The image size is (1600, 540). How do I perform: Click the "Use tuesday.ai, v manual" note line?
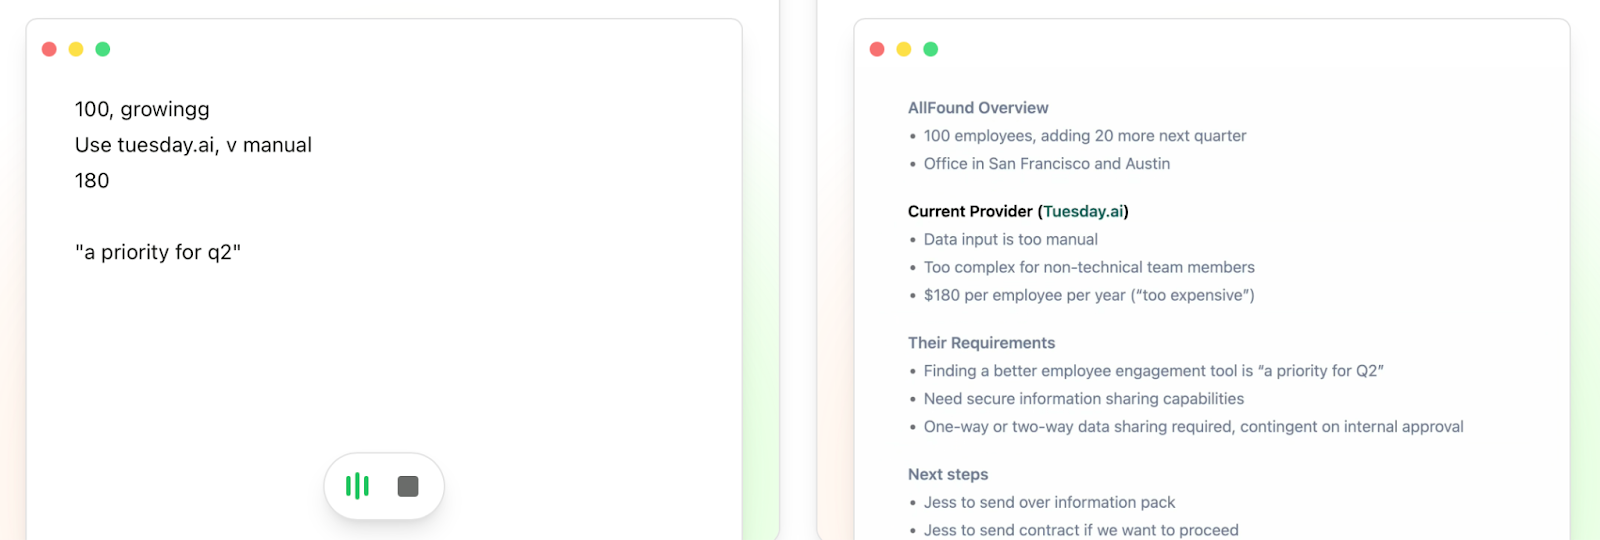(193, 145)
